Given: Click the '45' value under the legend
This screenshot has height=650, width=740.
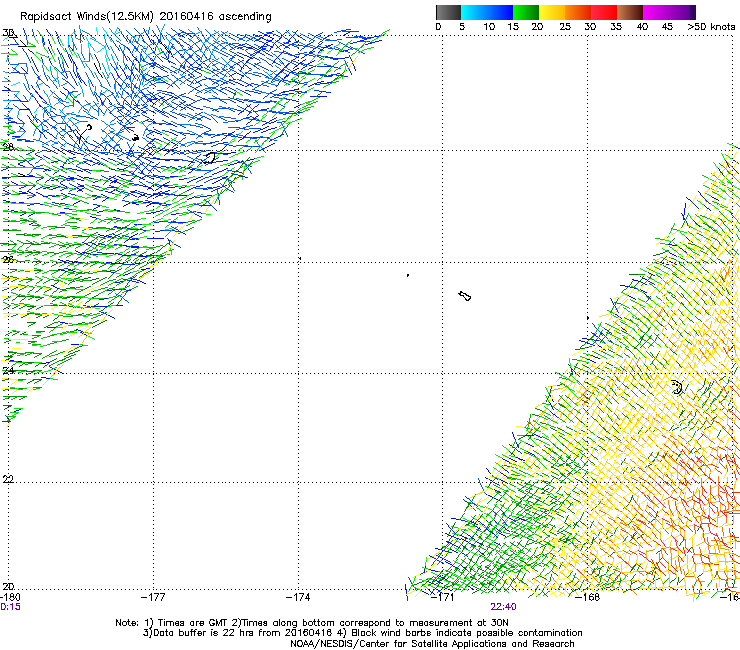Looking at the screenshot, I should 667,27.
